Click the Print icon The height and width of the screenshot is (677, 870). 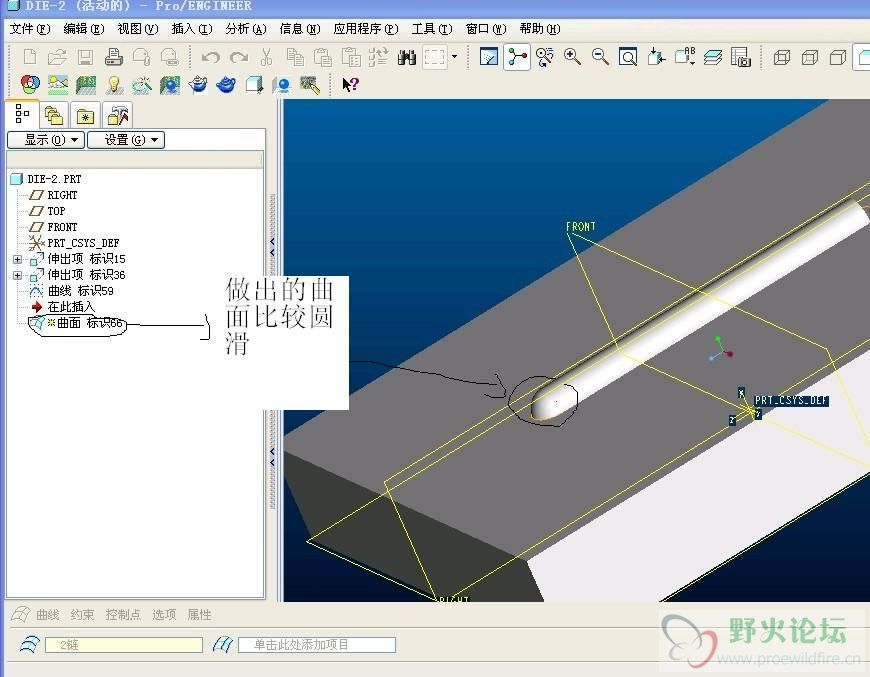pyautogui.click(x=113, y=57)
